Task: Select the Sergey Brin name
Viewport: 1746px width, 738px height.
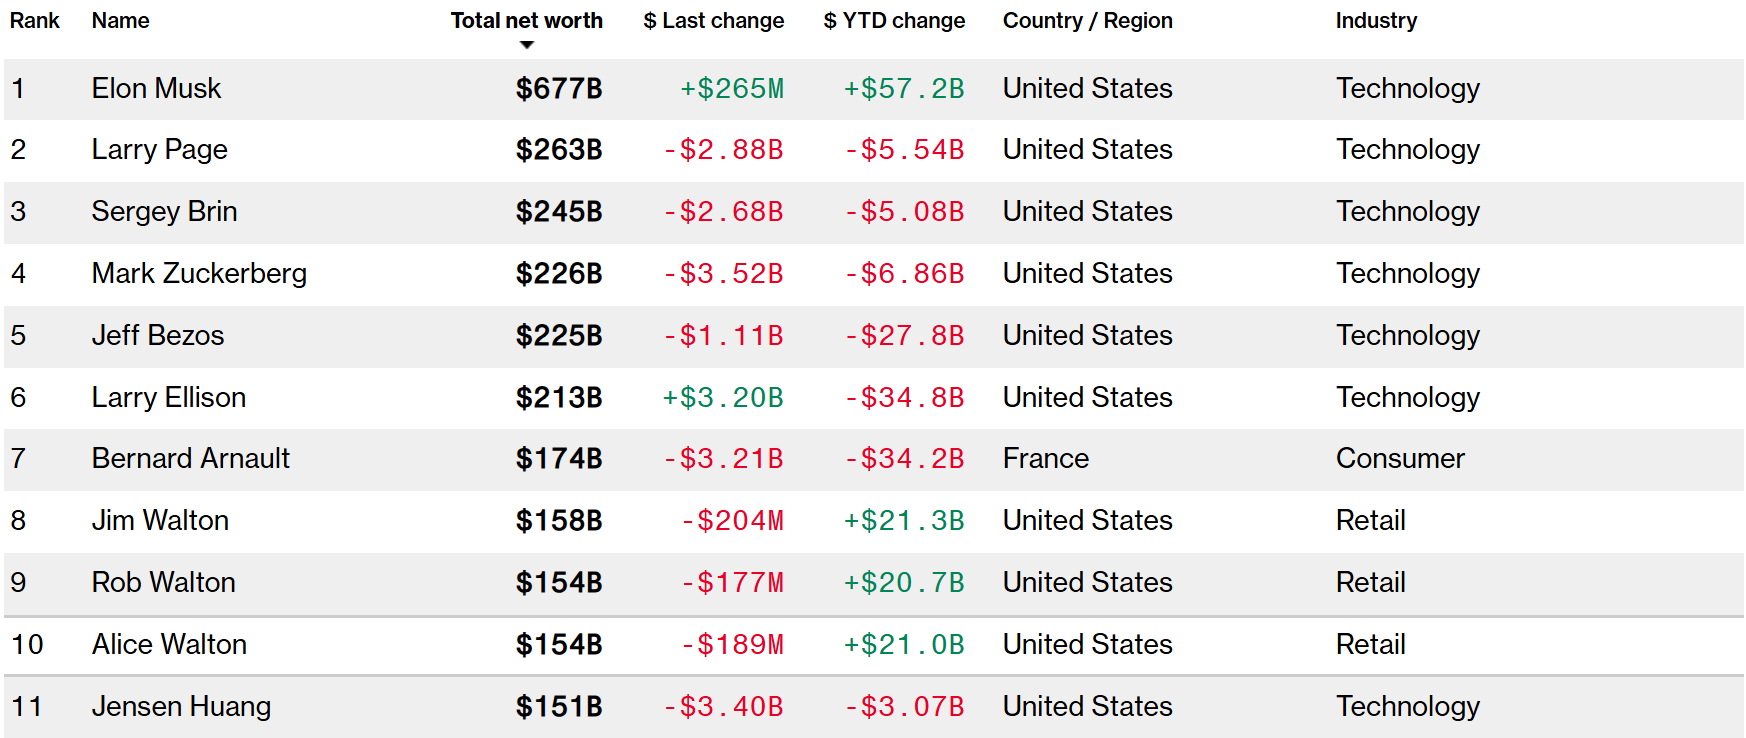Action: click(164, 212)
